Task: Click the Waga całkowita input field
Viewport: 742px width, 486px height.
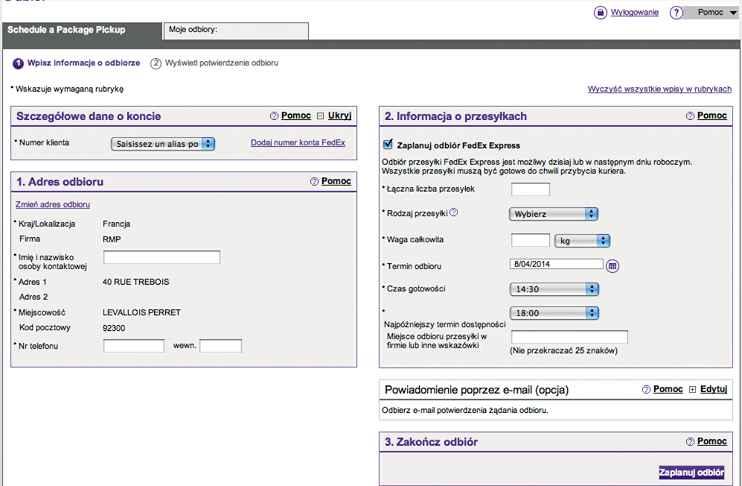Action: 530,240
